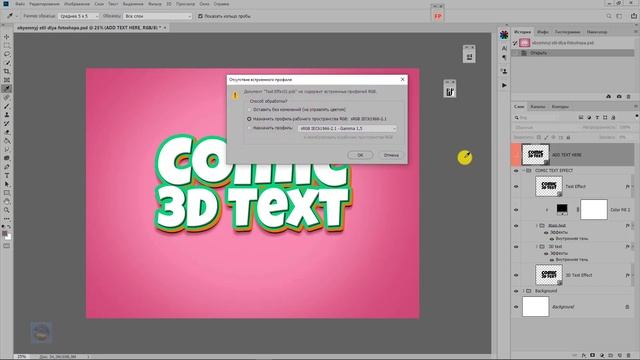Select assign working RGB sRGB radio option
Viewport: 640px width, 360px height.
[249, 119]
